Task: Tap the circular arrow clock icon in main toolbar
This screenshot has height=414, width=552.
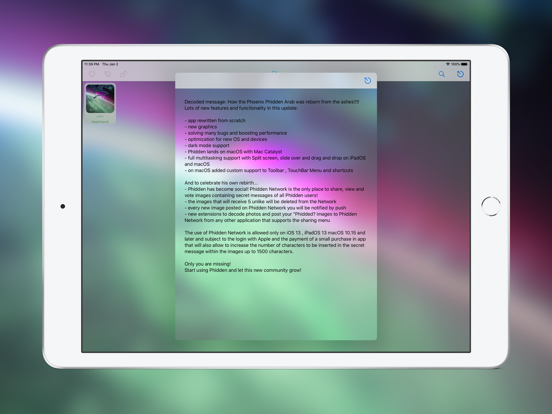Action: click(x=460, y=74)
